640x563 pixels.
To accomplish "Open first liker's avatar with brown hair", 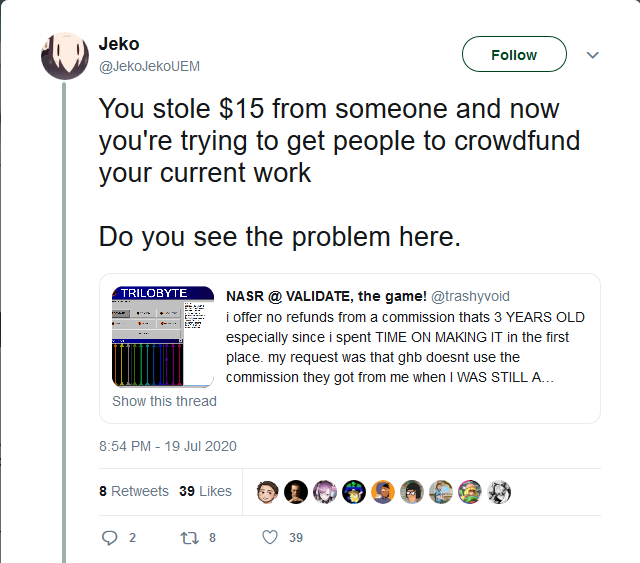I will [267, 492].
